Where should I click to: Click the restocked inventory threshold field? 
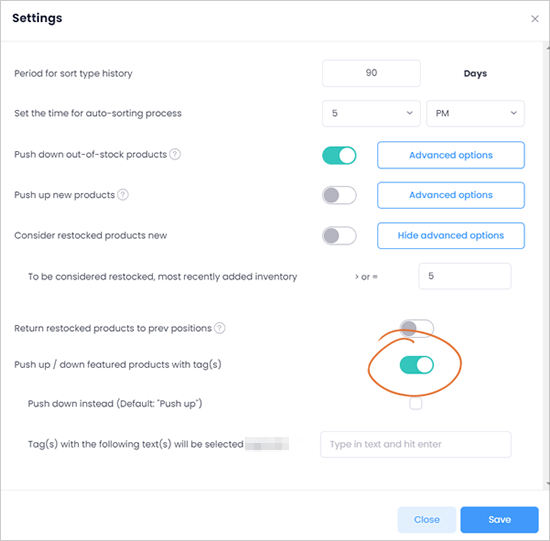click(465, 276)
